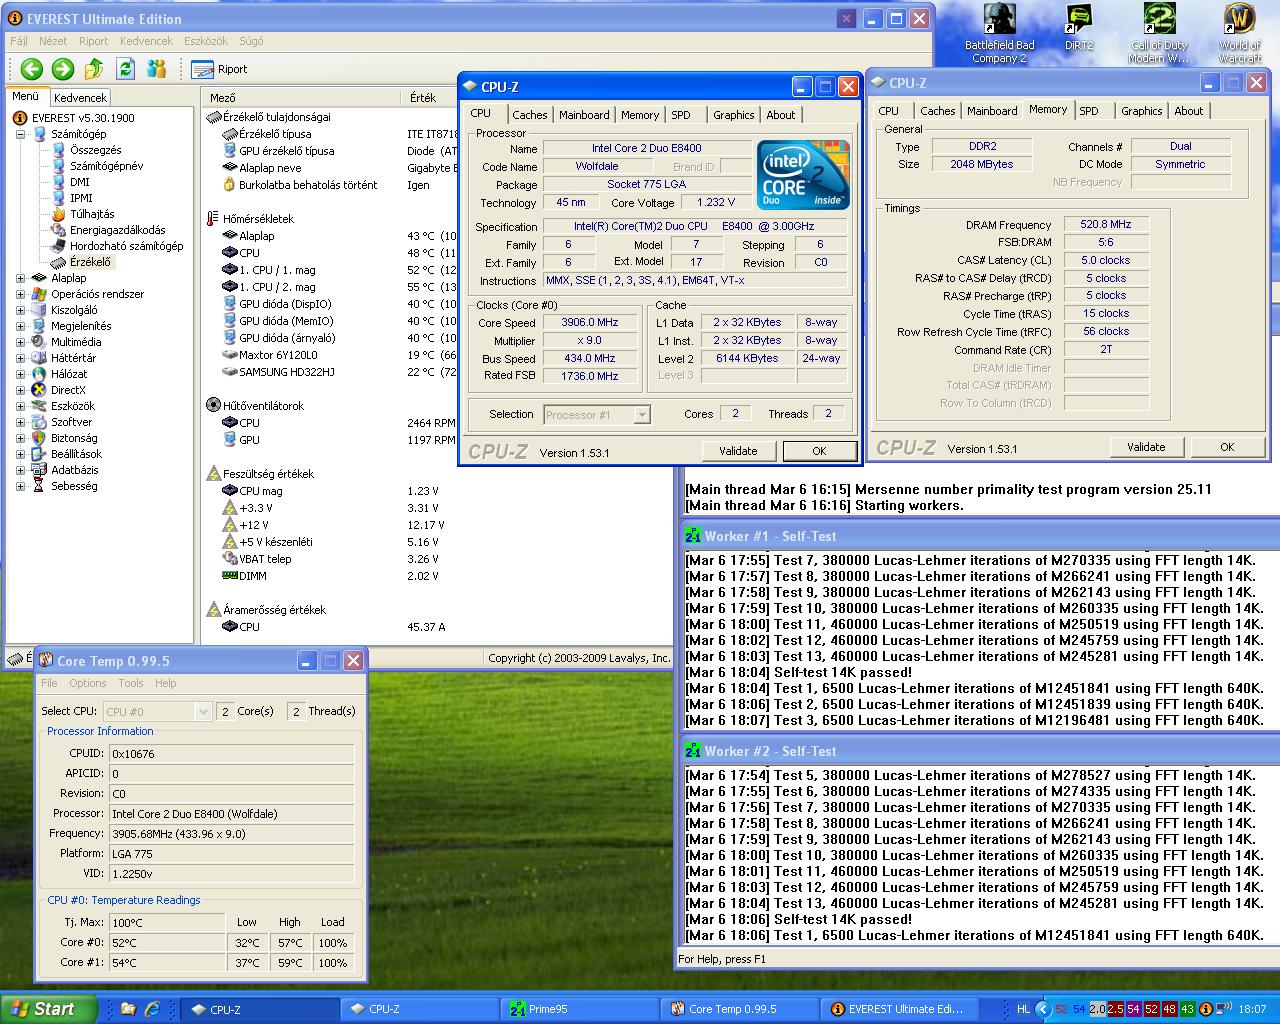Click Validate in the CPU-Z Memory window
This screenshot has width=1280, height=1024.
[x=1146, y=447]
